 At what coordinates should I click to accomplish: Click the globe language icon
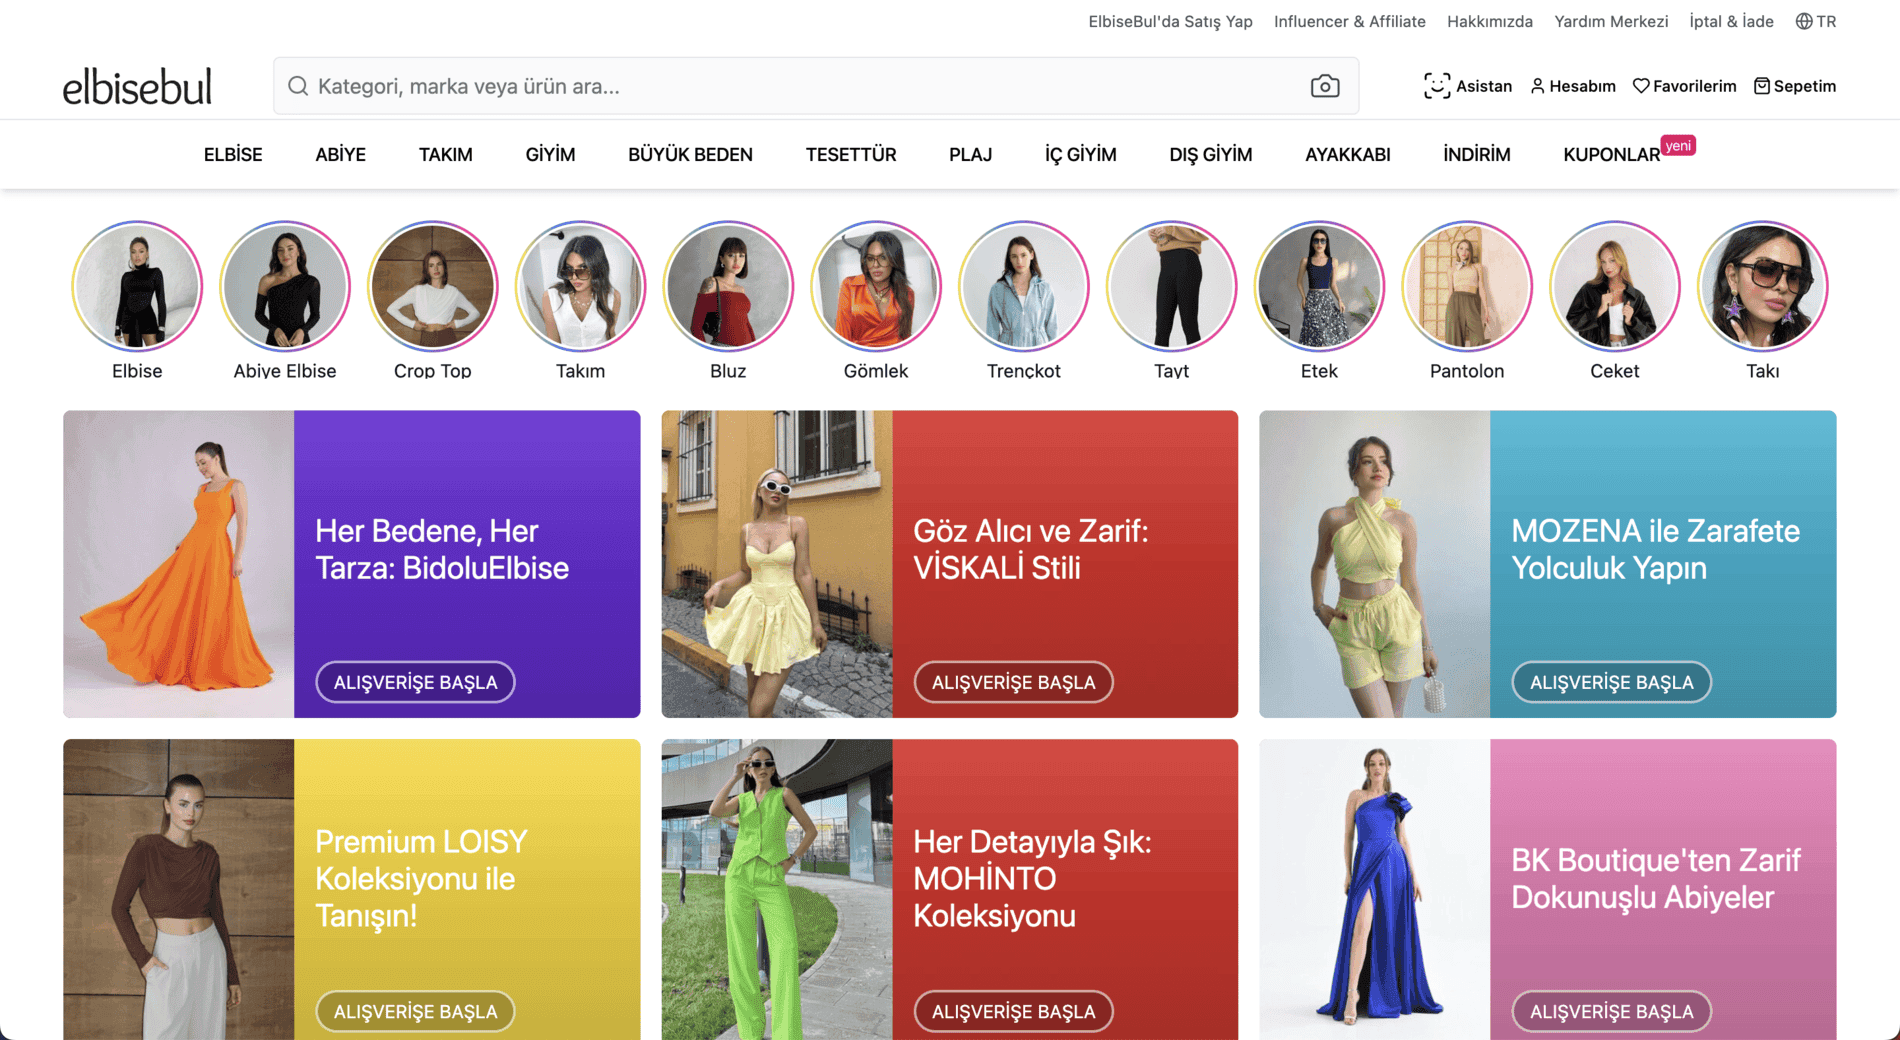coord(1804,21)
